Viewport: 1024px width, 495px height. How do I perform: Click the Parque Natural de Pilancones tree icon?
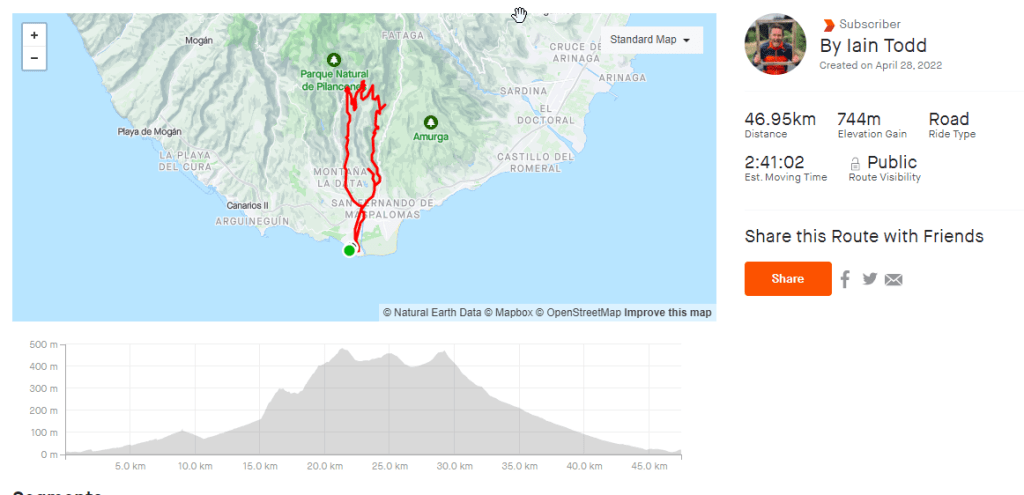tap(332, 59)
